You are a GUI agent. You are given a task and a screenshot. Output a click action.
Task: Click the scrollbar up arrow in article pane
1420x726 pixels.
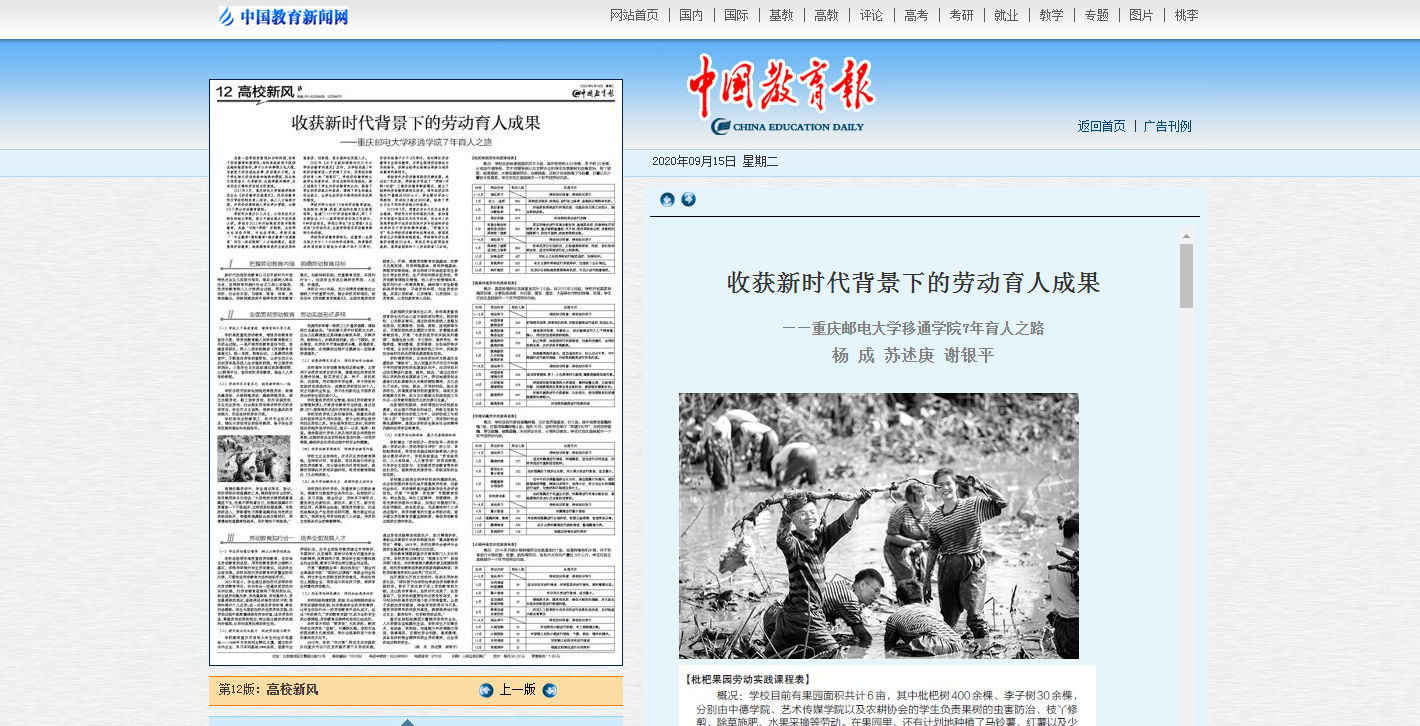tap(1186, 236)
